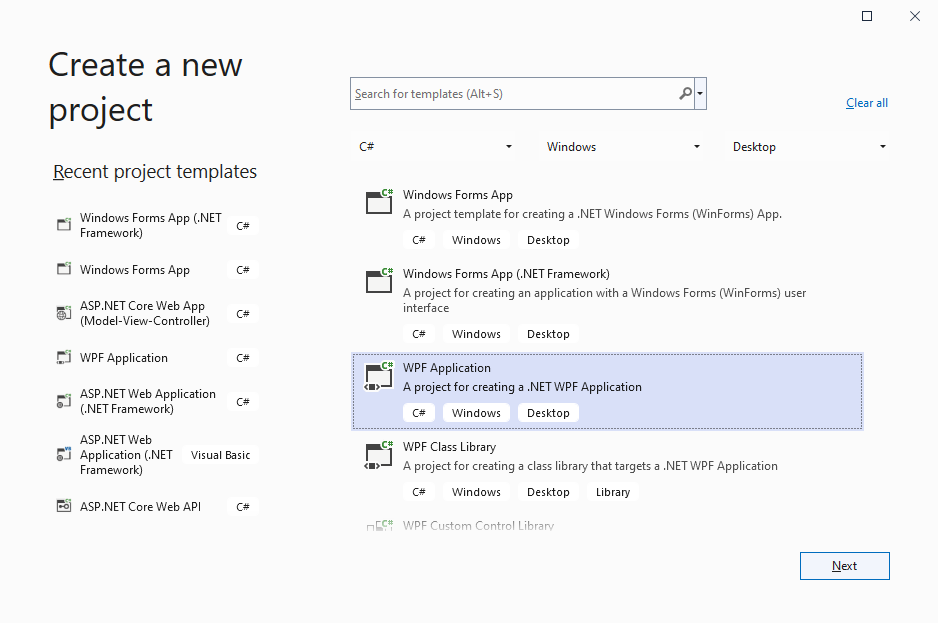The height and width of the screenshot is (623, 938).
Task: Click the WPF Class Library template icon
Action: coord(379,455)
